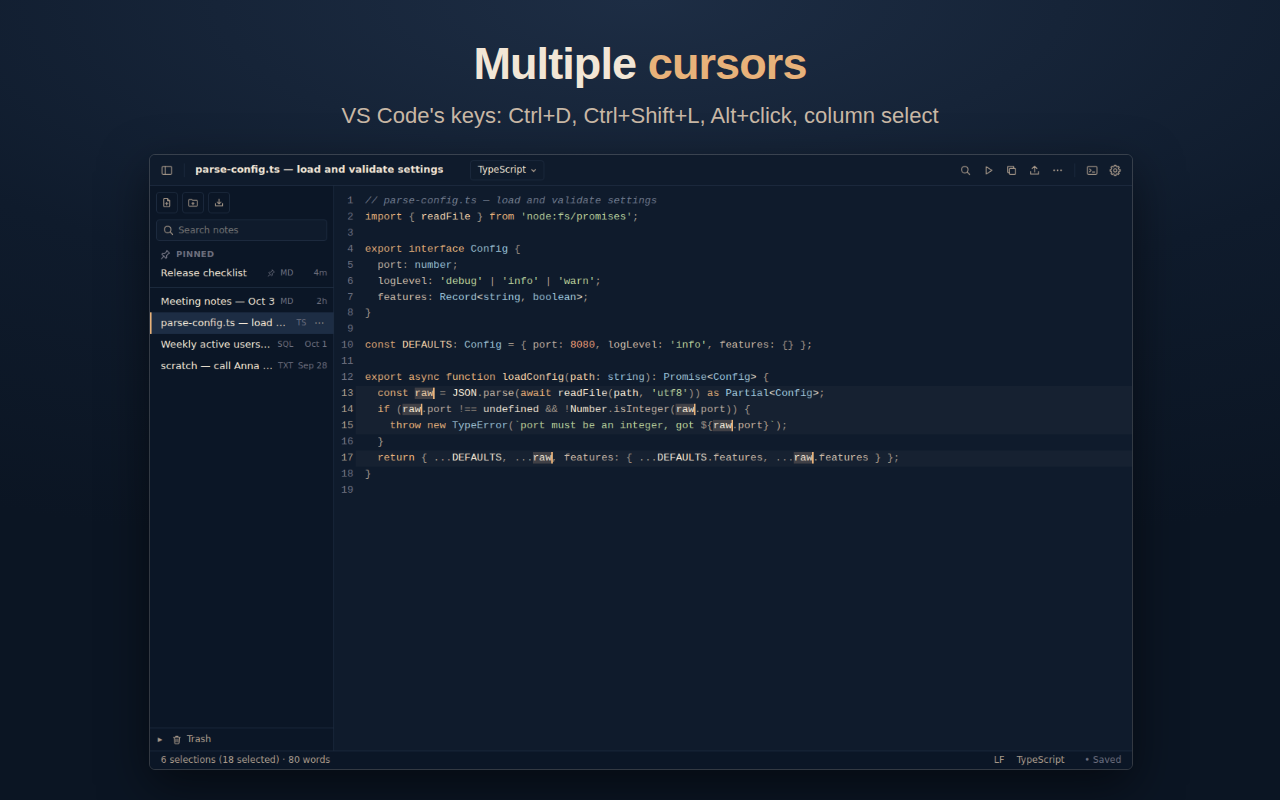The height and width of the screenshot is (800, 1280).
Task: Create a new folder with folder-plus icon
Action: (193, 203)
